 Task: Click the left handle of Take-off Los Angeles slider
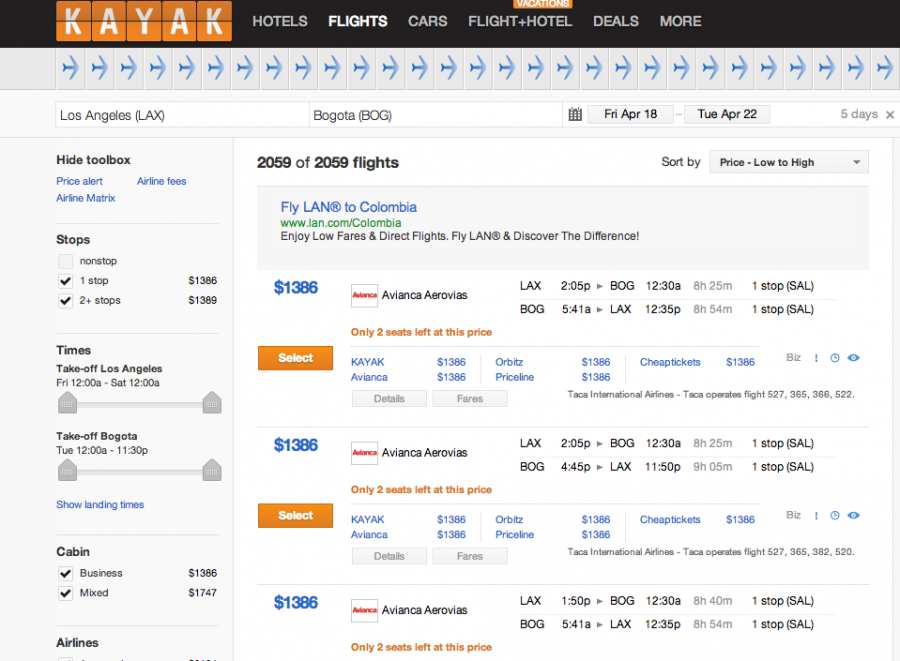(67, 403)
